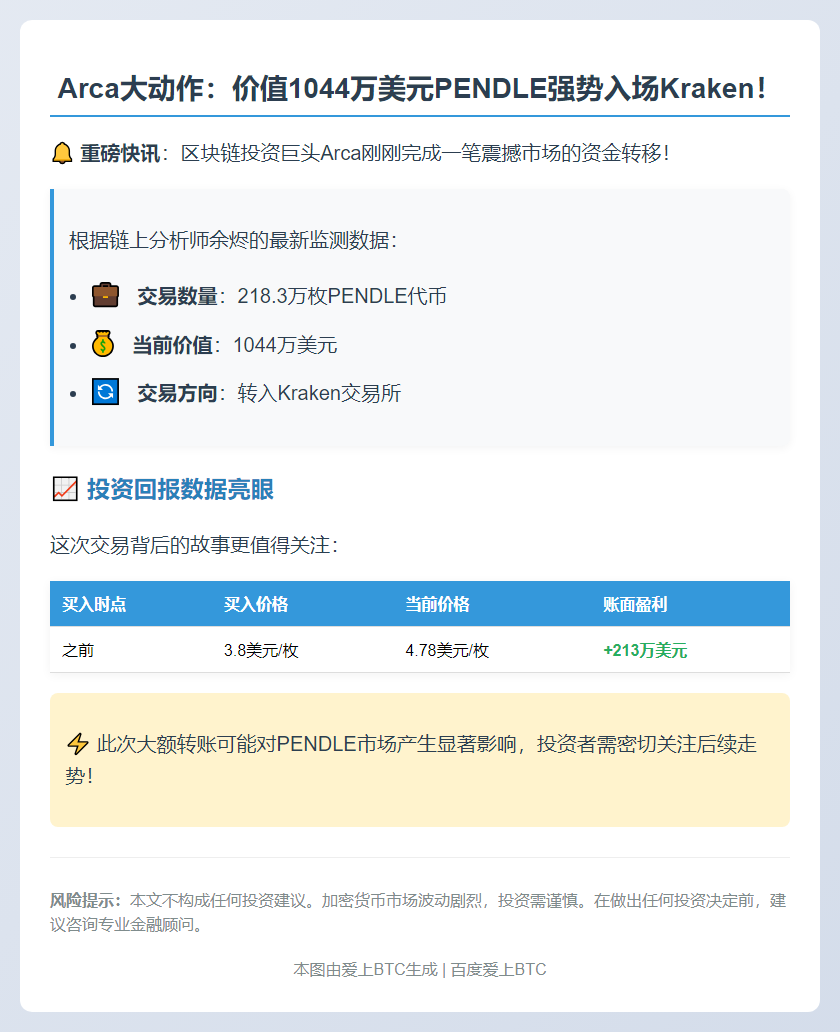840x1032 pixels.
Task: Click the green profit value +213万美元
Action: (645, 650)
